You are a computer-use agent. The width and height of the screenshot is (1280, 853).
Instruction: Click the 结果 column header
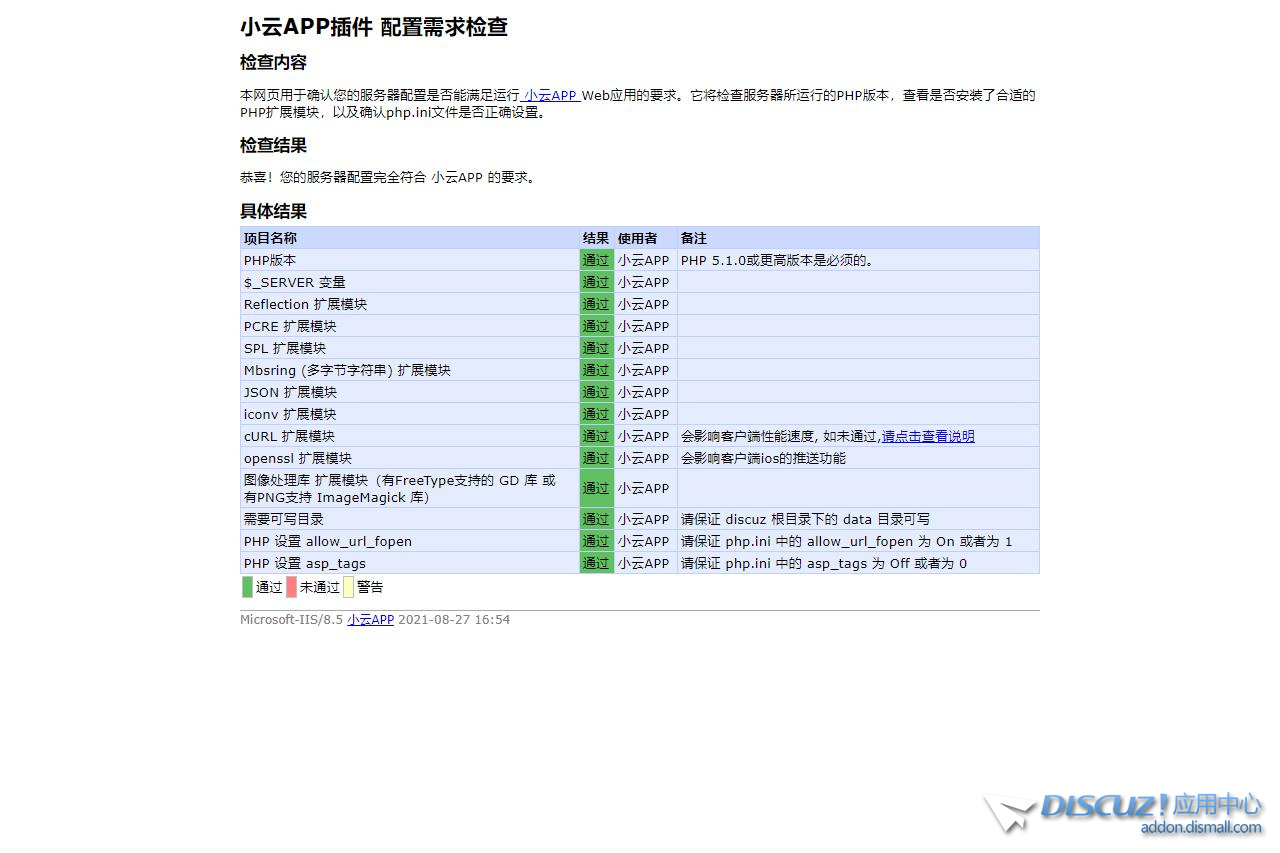pyautogui.click(x=596, y=238)
